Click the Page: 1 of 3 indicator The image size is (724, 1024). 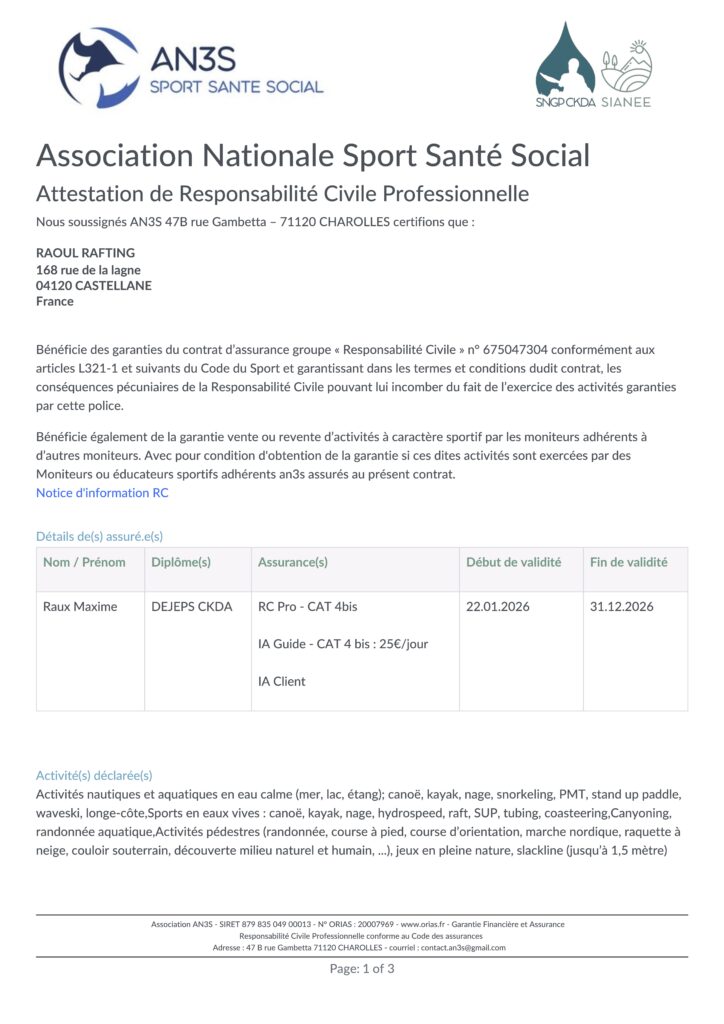coord(362,968)
